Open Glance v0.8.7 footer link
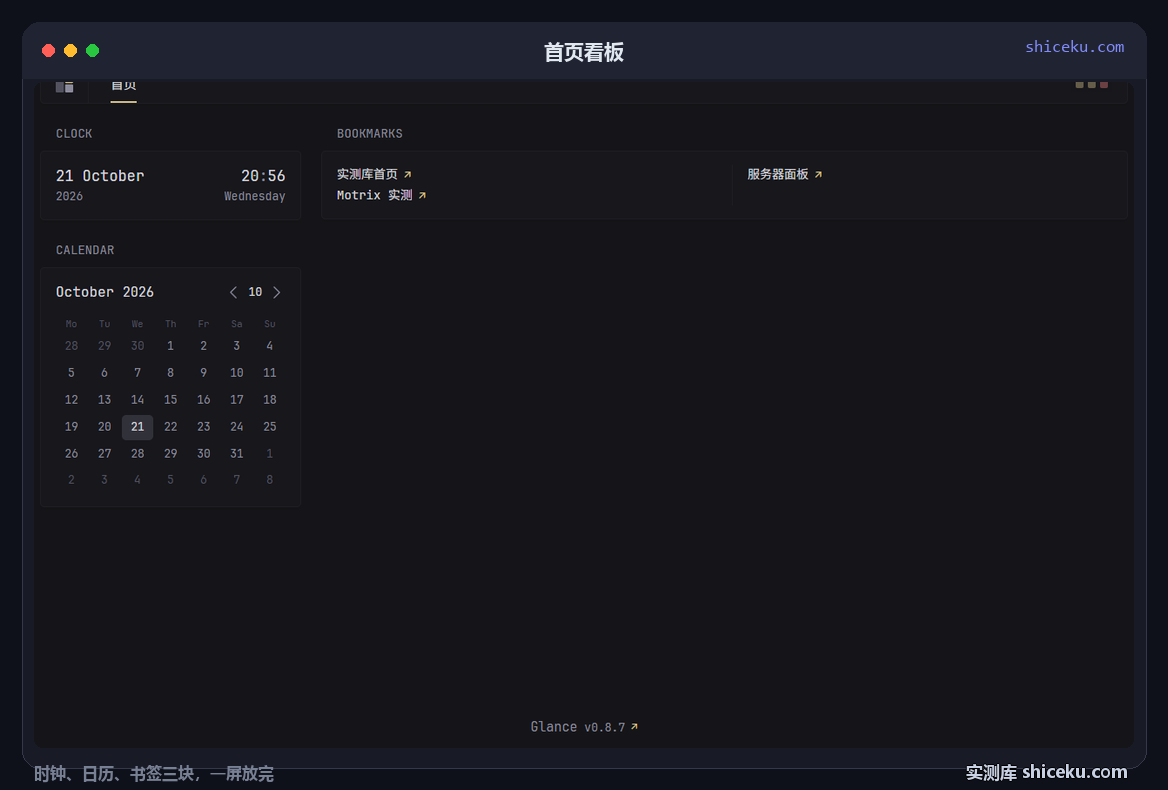1168x790 pixels. coord(577,727)
